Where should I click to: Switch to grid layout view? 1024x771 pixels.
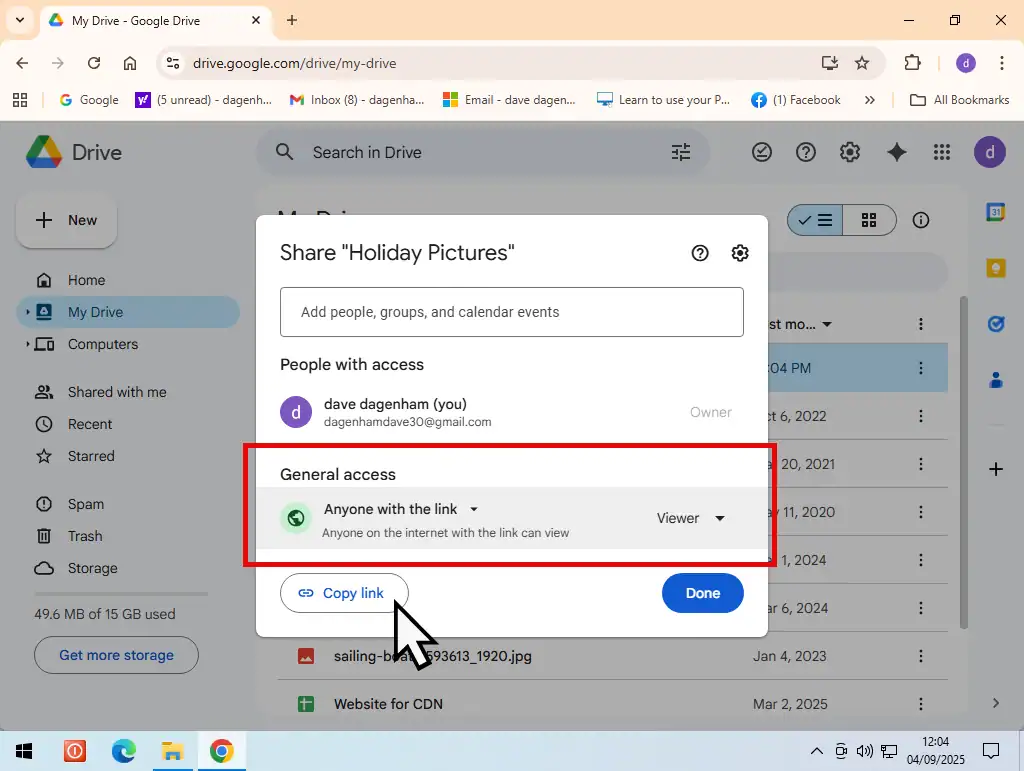point(869,220)
